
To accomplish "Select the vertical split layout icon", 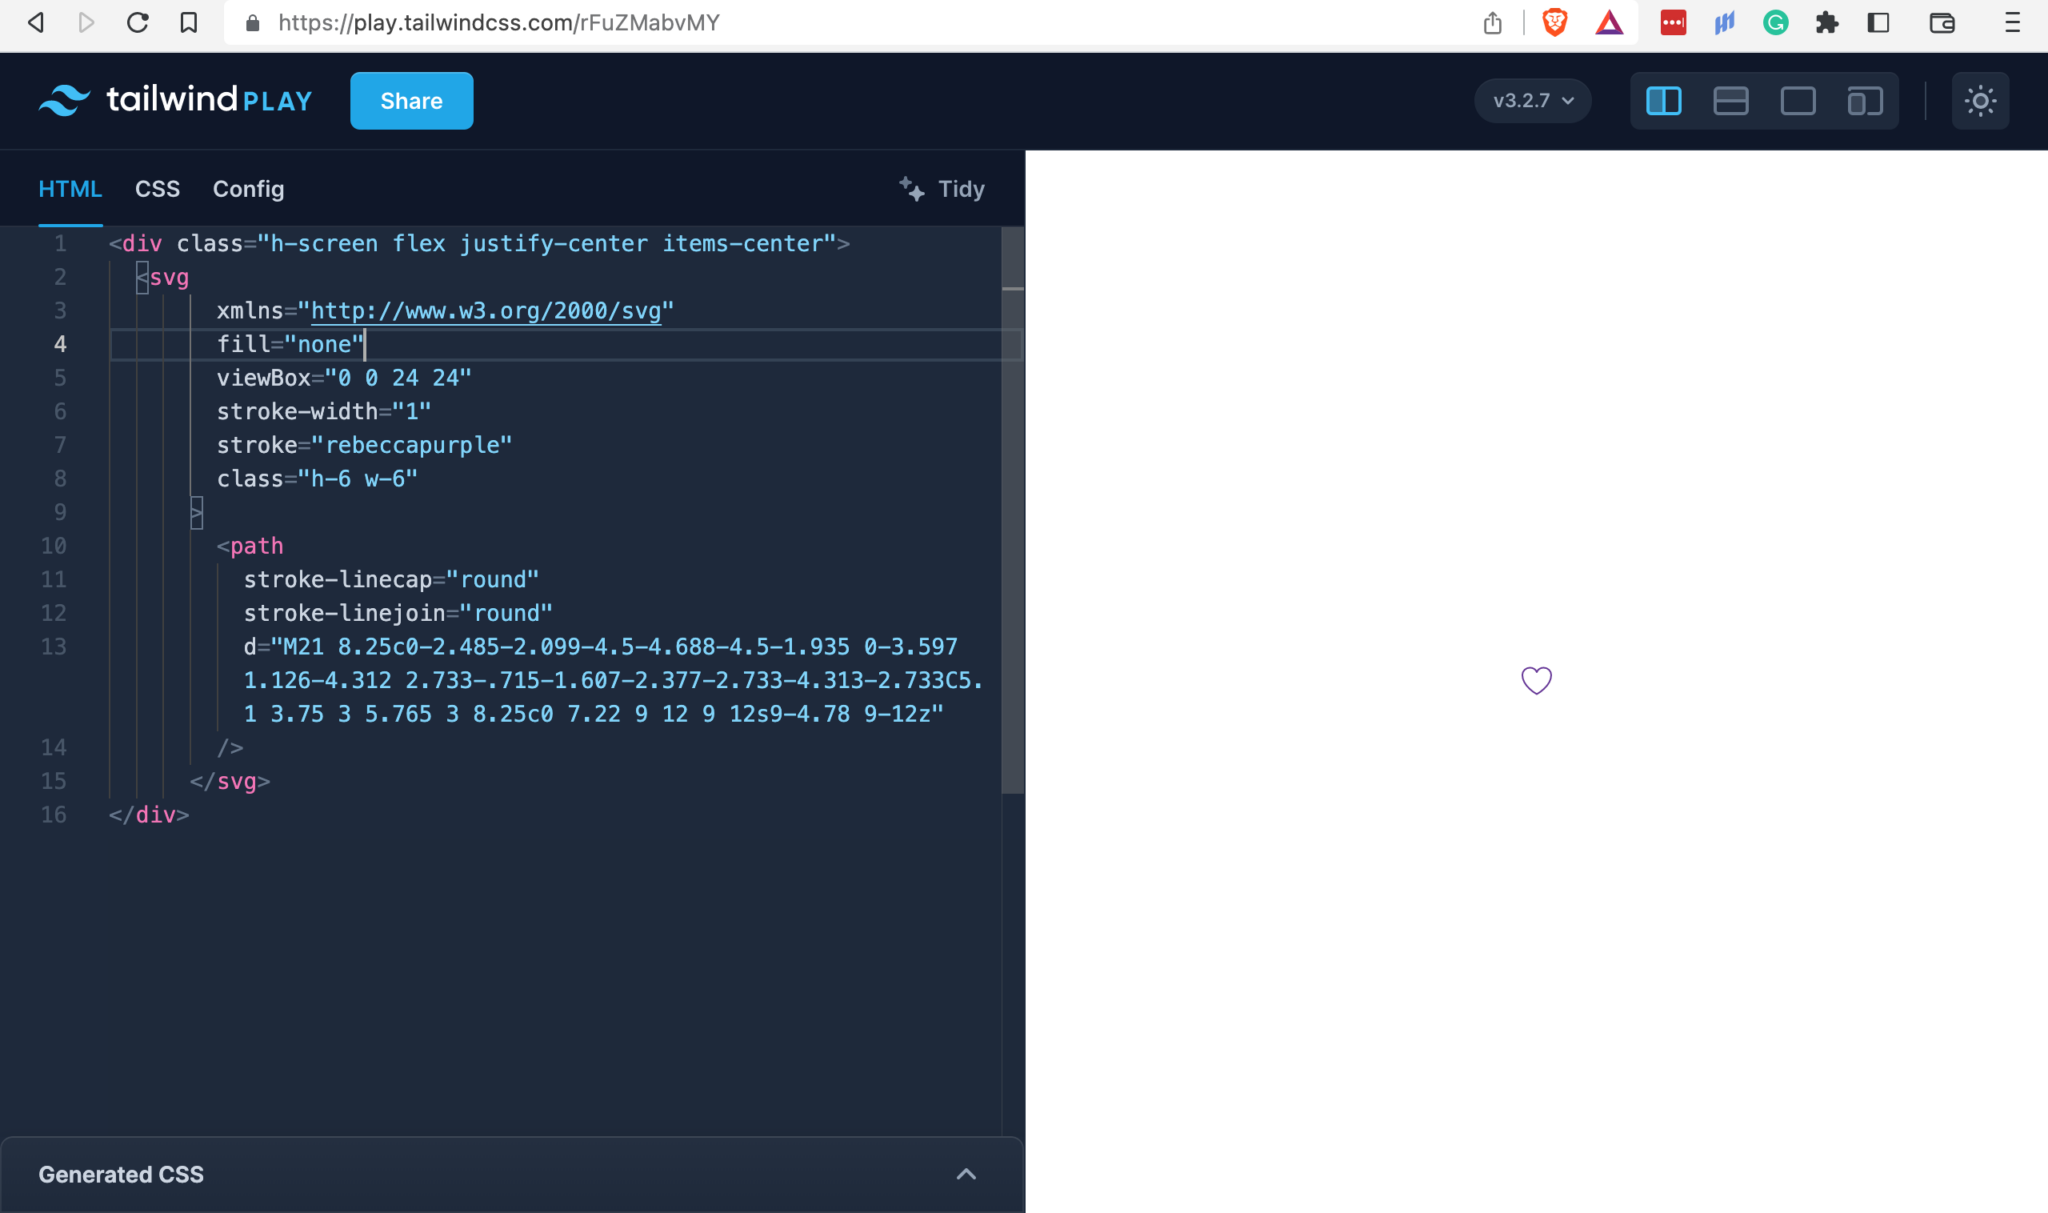I will pyautogui.click(x=1663, y=100).
